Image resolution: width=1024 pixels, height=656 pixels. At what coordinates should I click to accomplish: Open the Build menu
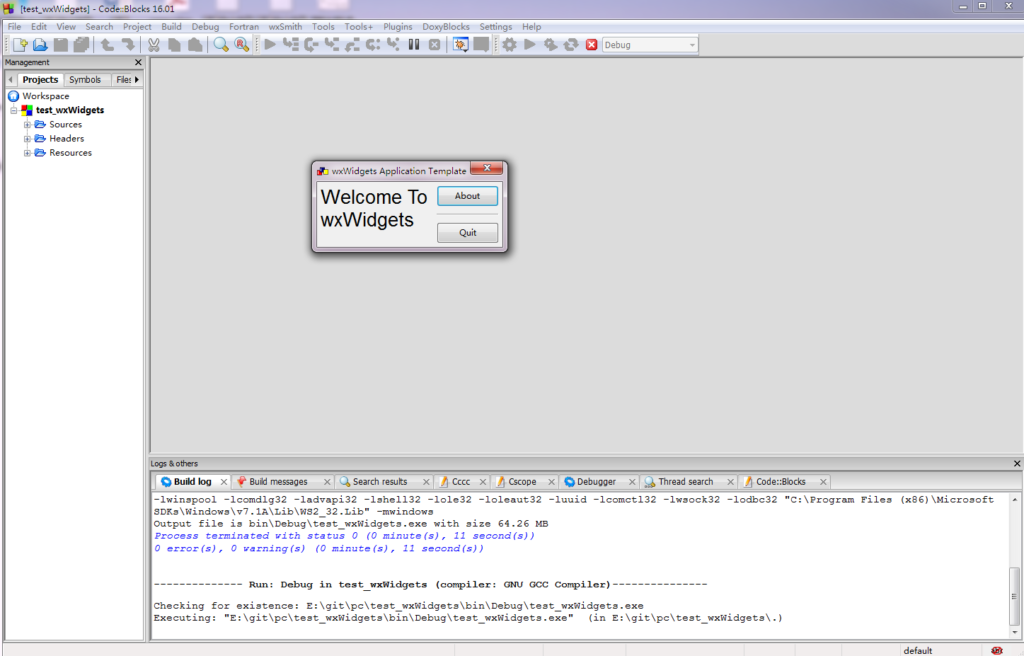(171, 27)
